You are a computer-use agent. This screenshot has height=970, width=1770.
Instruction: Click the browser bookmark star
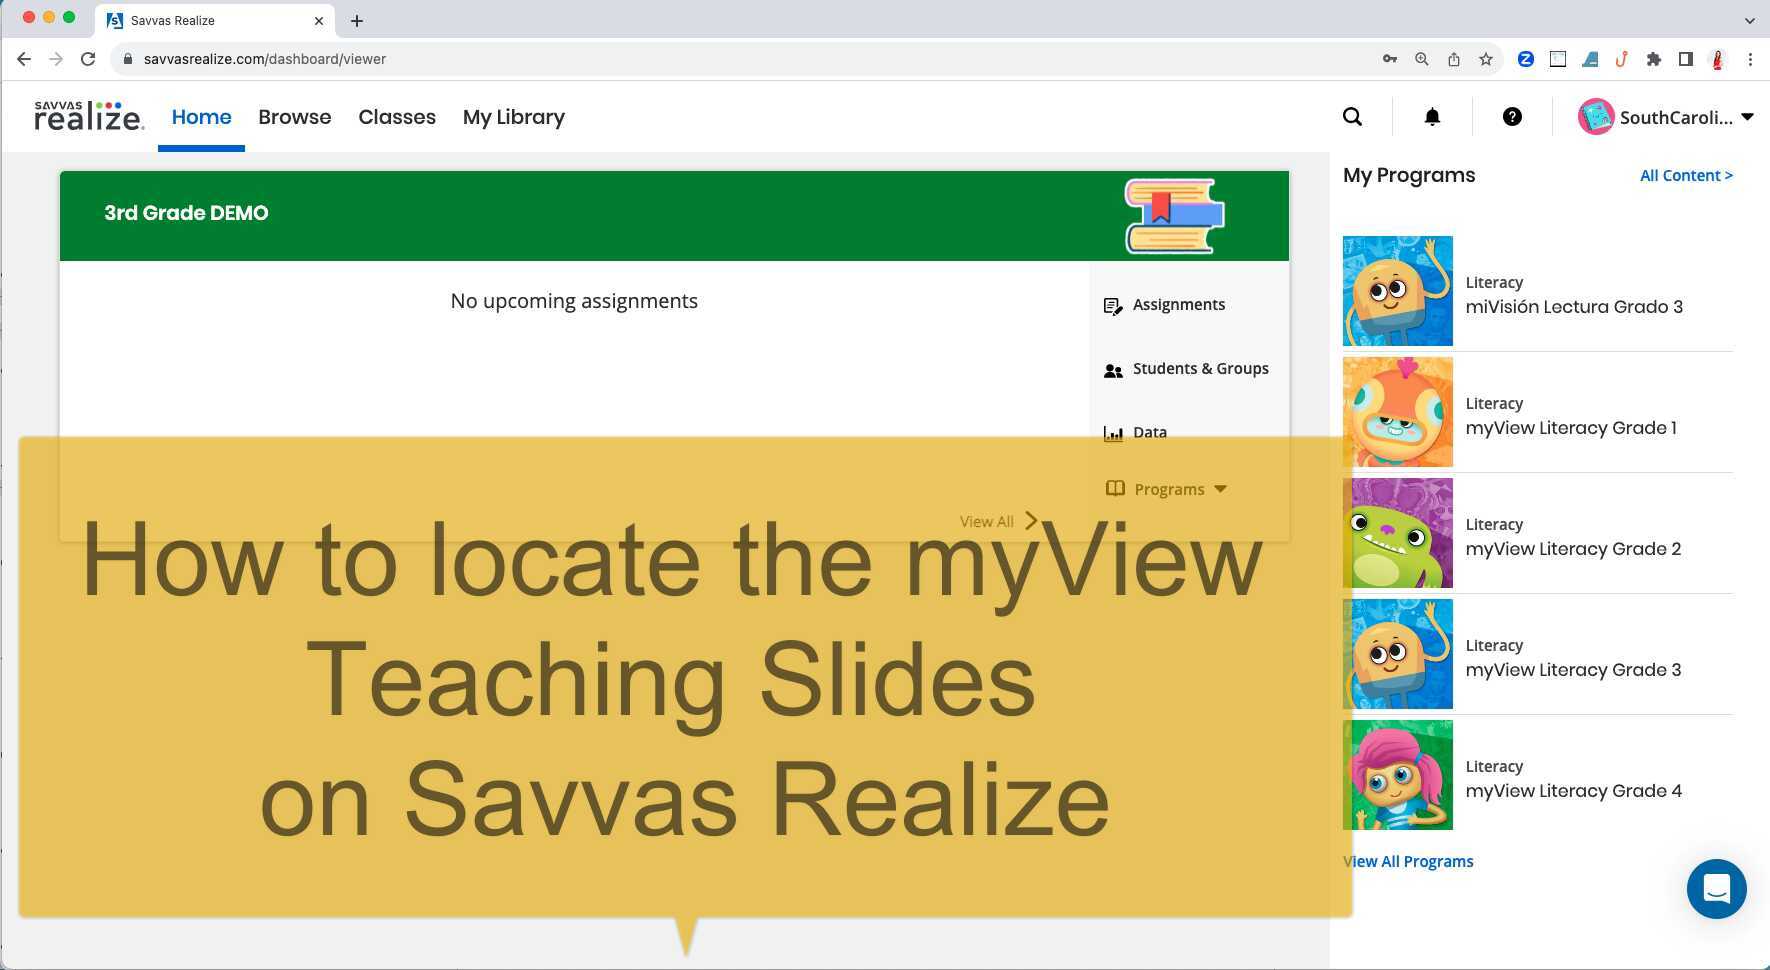pos(1487,59)
